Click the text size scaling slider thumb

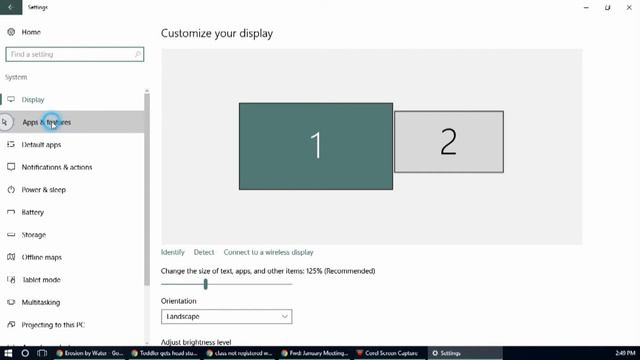point(206,284)
